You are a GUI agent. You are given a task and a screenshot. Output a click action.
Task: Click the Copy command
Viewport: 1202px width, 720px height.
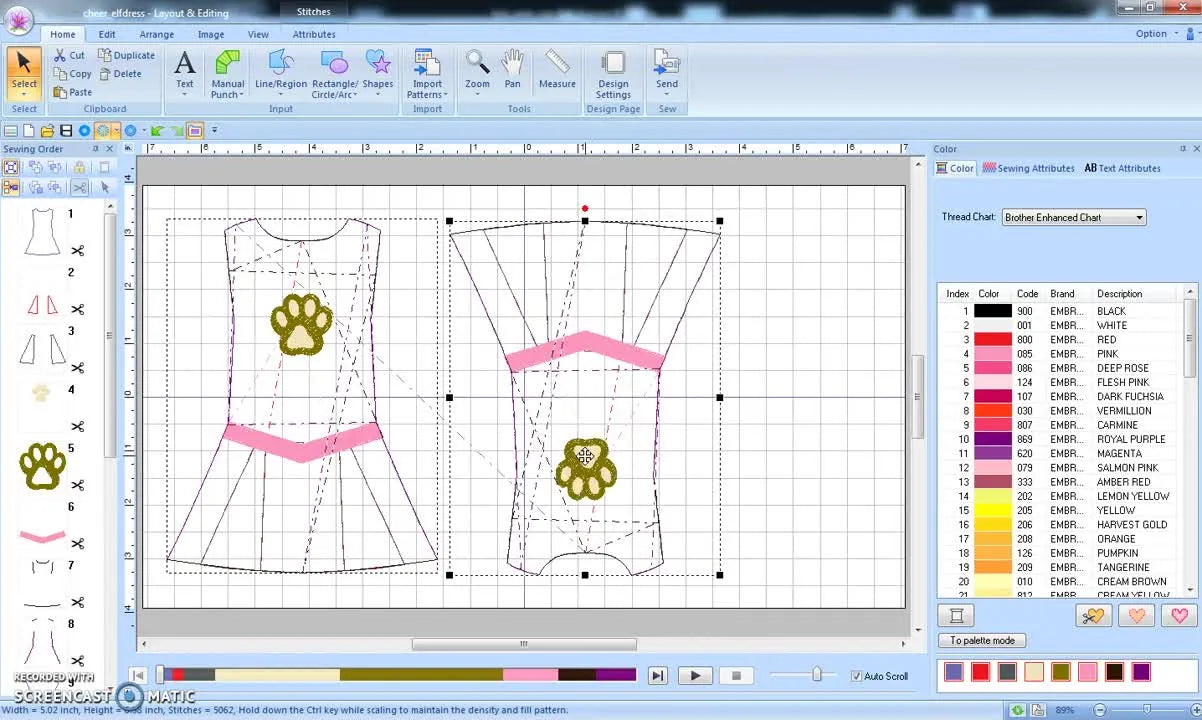click(72, 74)
